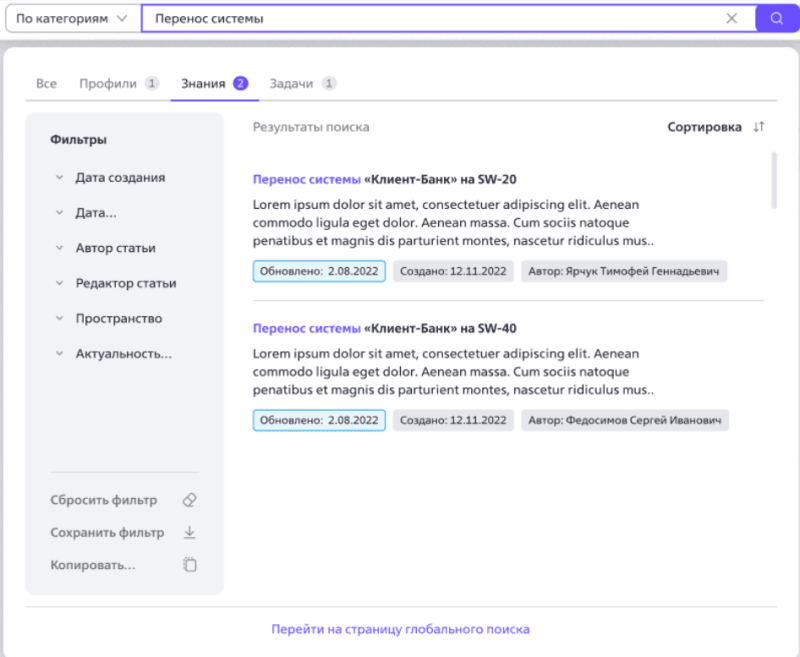800x657 pixels.
Task: Click Обновлено 2.08.2022 tag on SW-20 result
Action: point(318,271)
